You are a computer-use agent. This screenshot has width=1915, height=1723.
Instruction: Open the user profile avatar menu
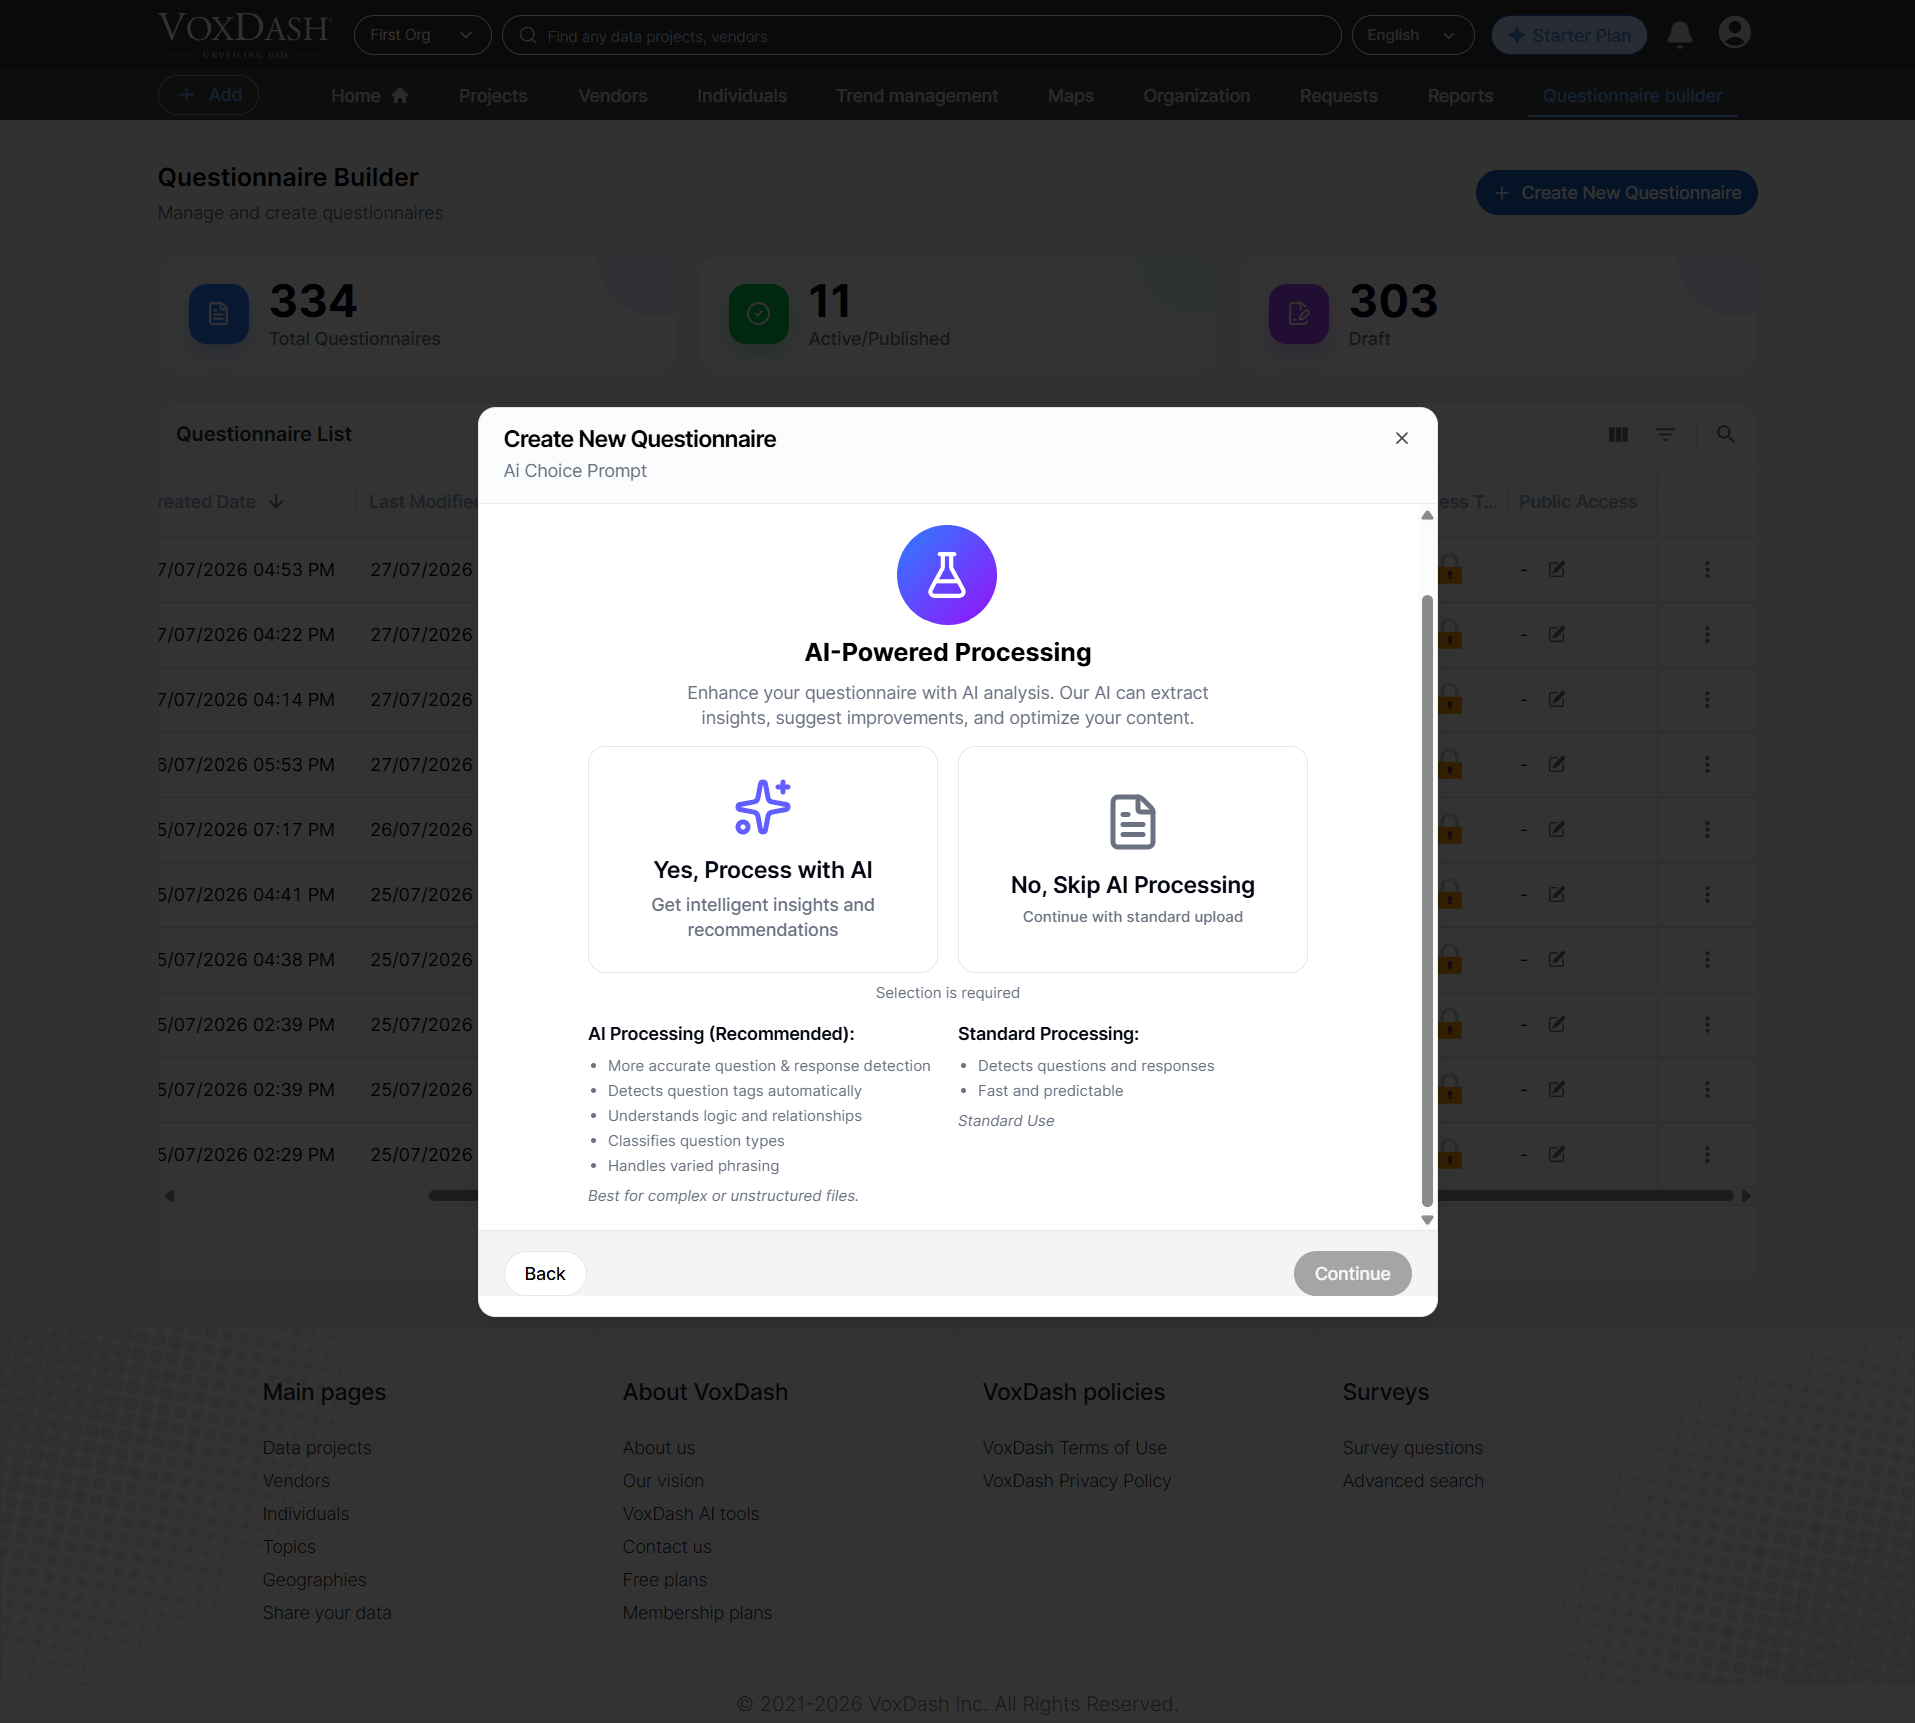(x=1734, y=33)
